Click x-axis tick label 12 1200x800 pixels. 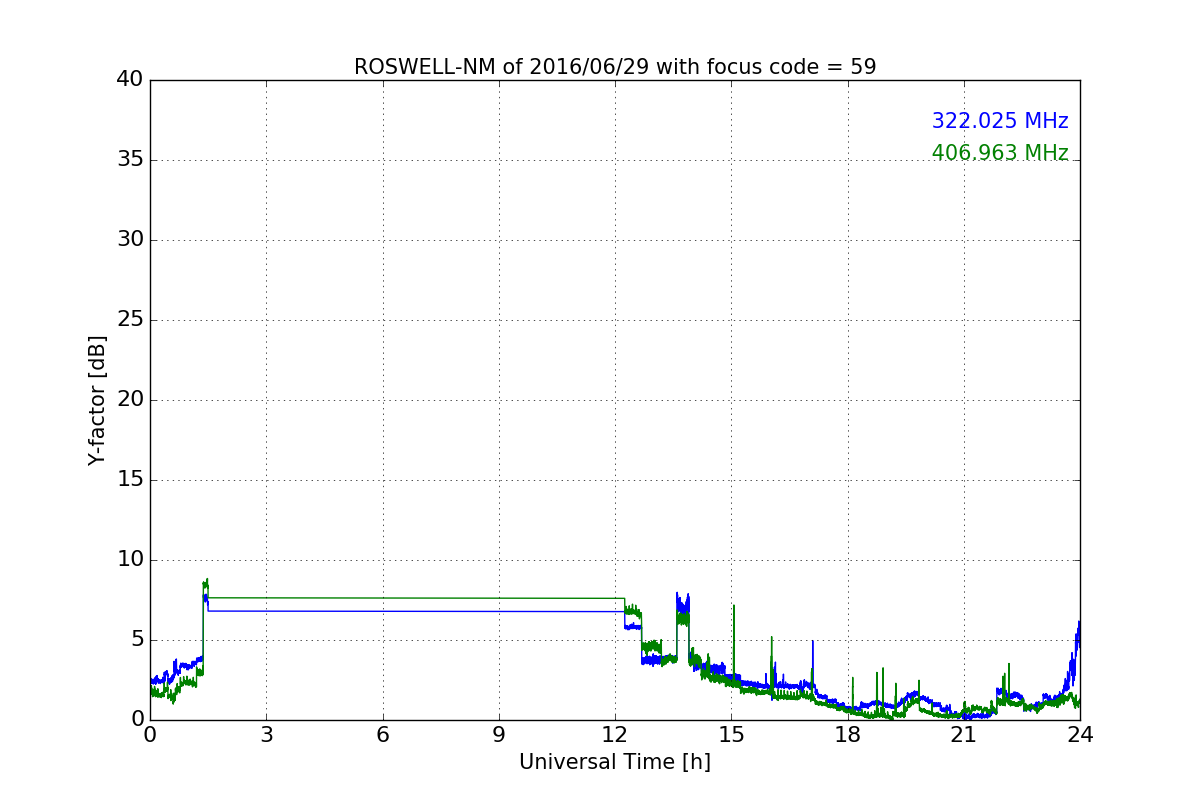pyautogui.click(x=615, y=734)
